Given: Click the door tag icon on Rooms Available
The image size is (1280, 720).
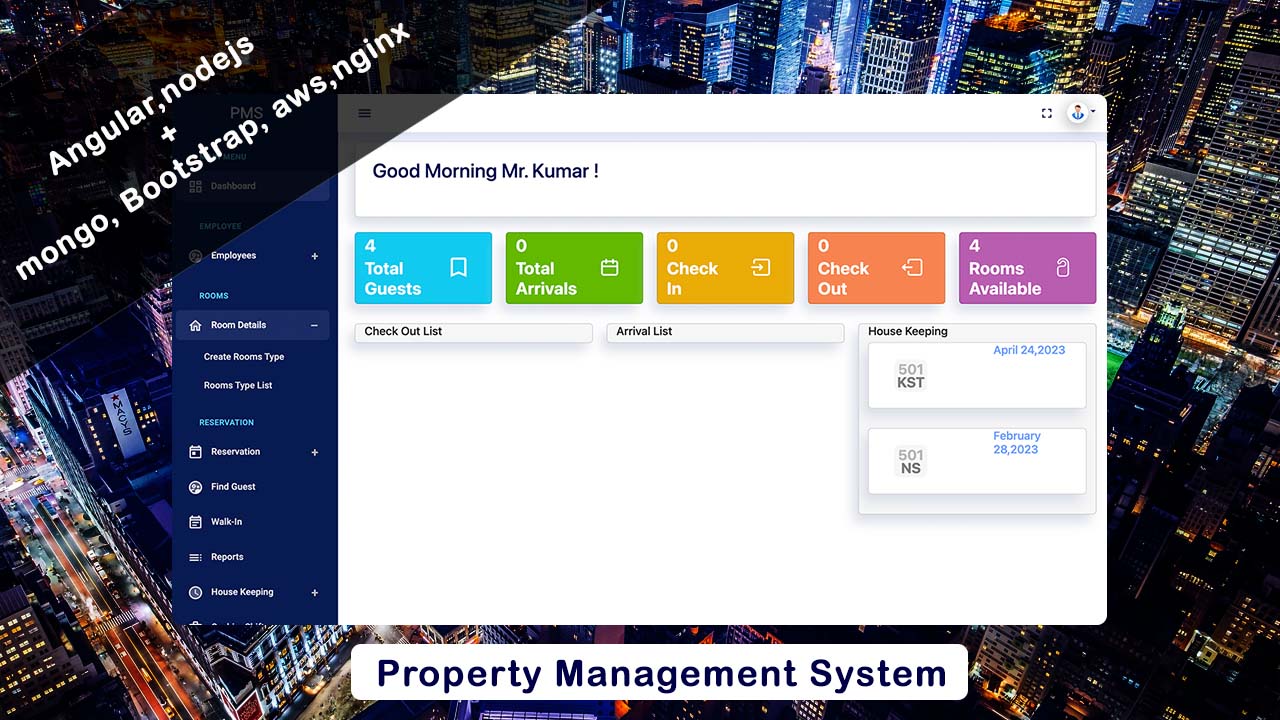Looking at the screenshot, I should (1063, 267).
